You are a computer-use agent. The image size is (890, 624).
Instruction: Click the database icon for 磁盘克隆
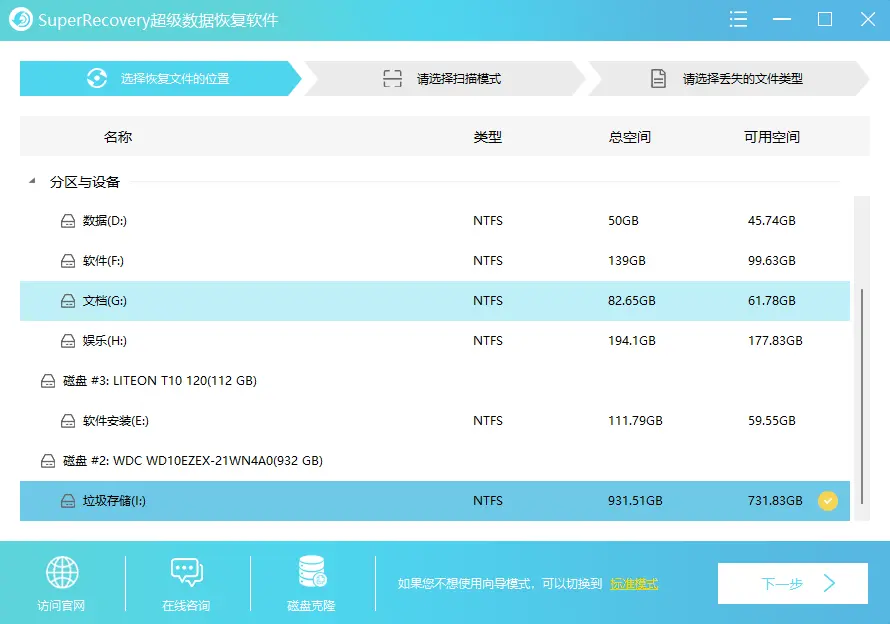312,571
